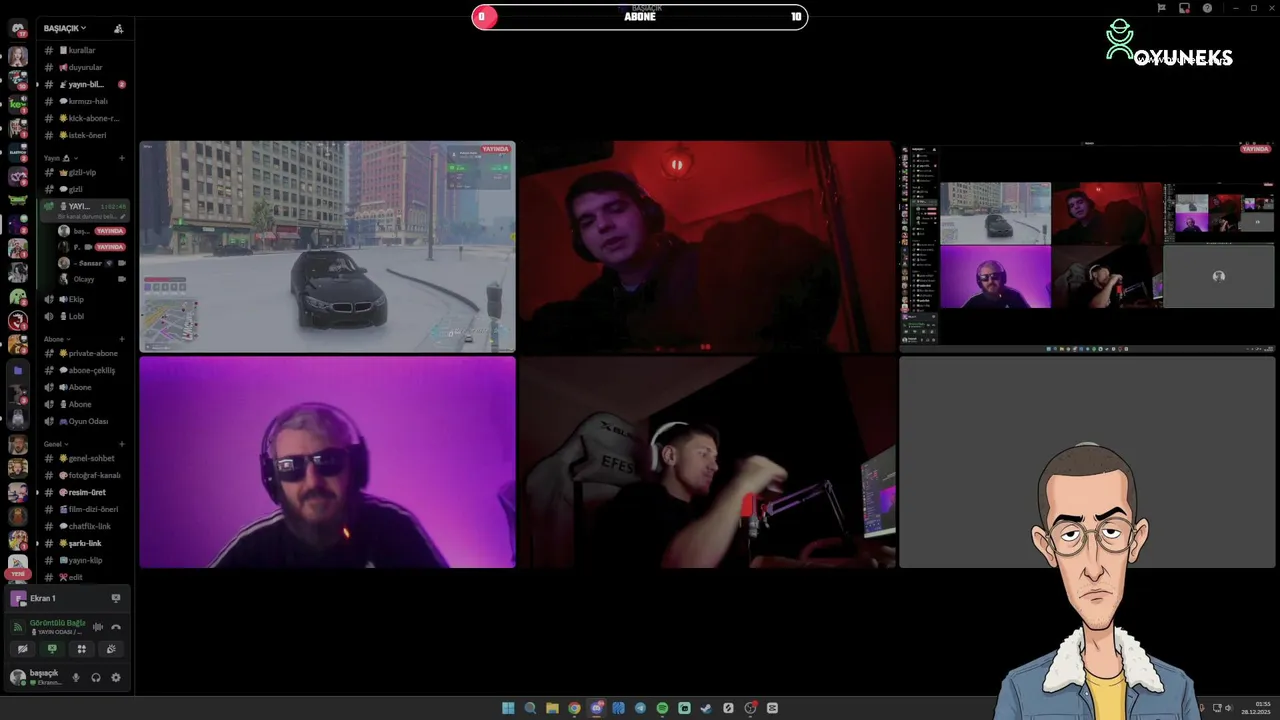
Task: Open the yayın-bil... channel with unread badge
Action: [x=83, y=84]
